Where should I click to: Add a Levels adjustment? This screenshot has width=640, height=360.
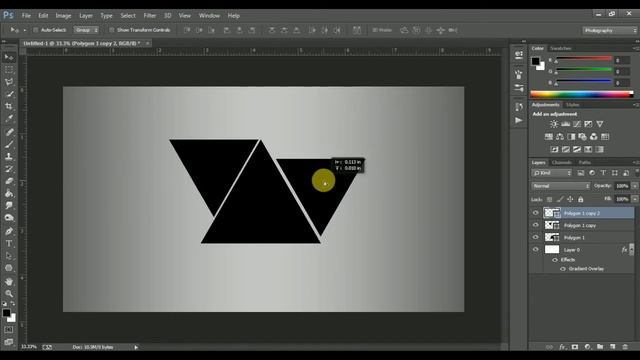[565, 124]
